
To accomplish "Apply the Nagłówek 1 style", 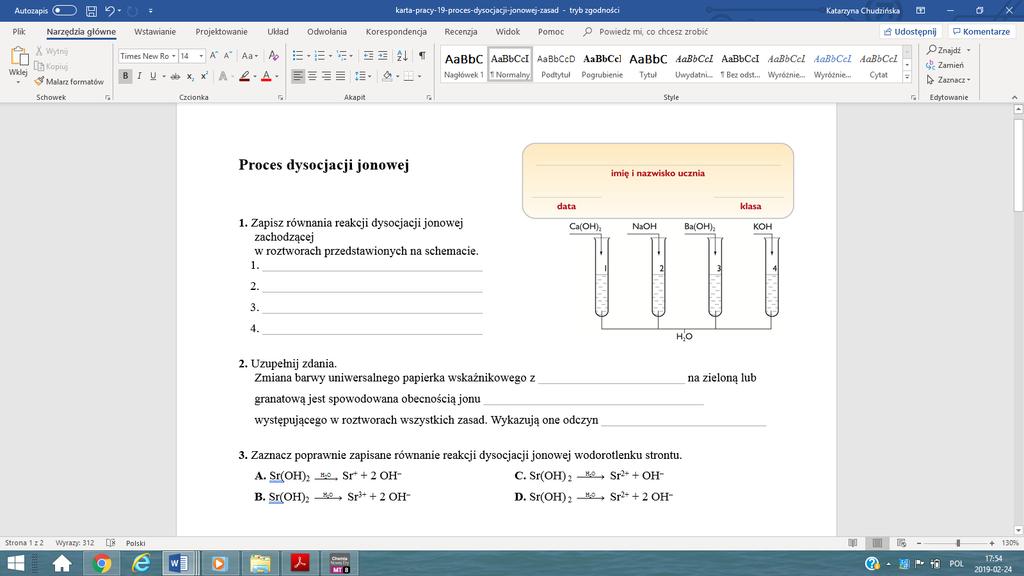I will coord(464,64).
